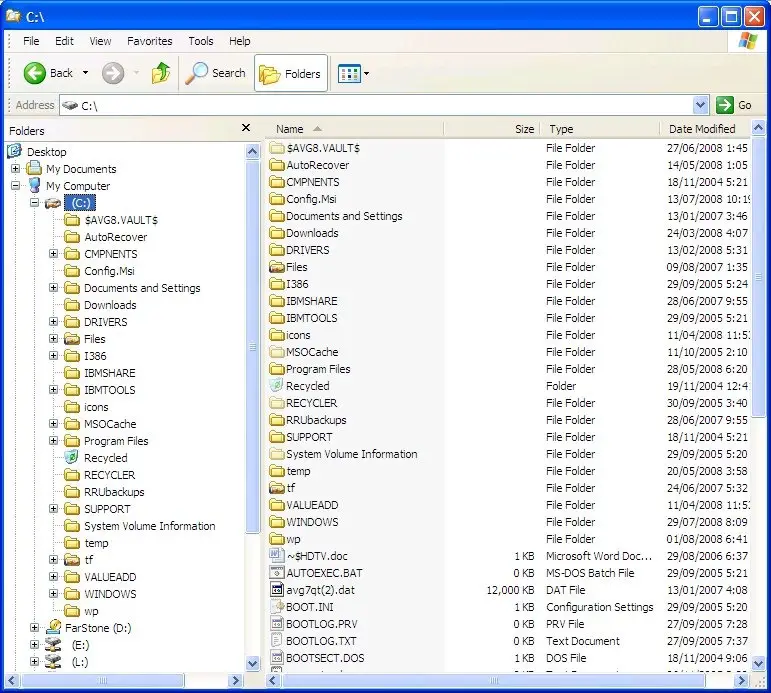Open the View menu

tap(100, 41)
